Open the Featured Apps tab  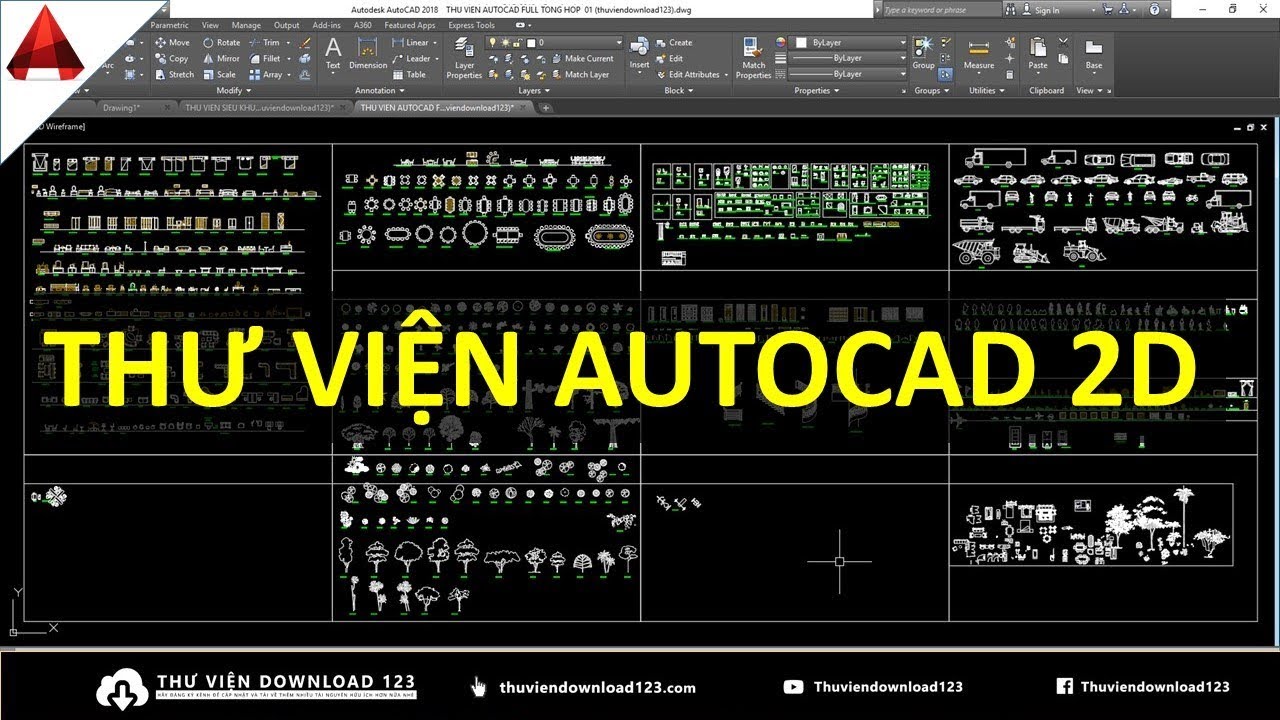pyautogui.click(x=410, y=25)
